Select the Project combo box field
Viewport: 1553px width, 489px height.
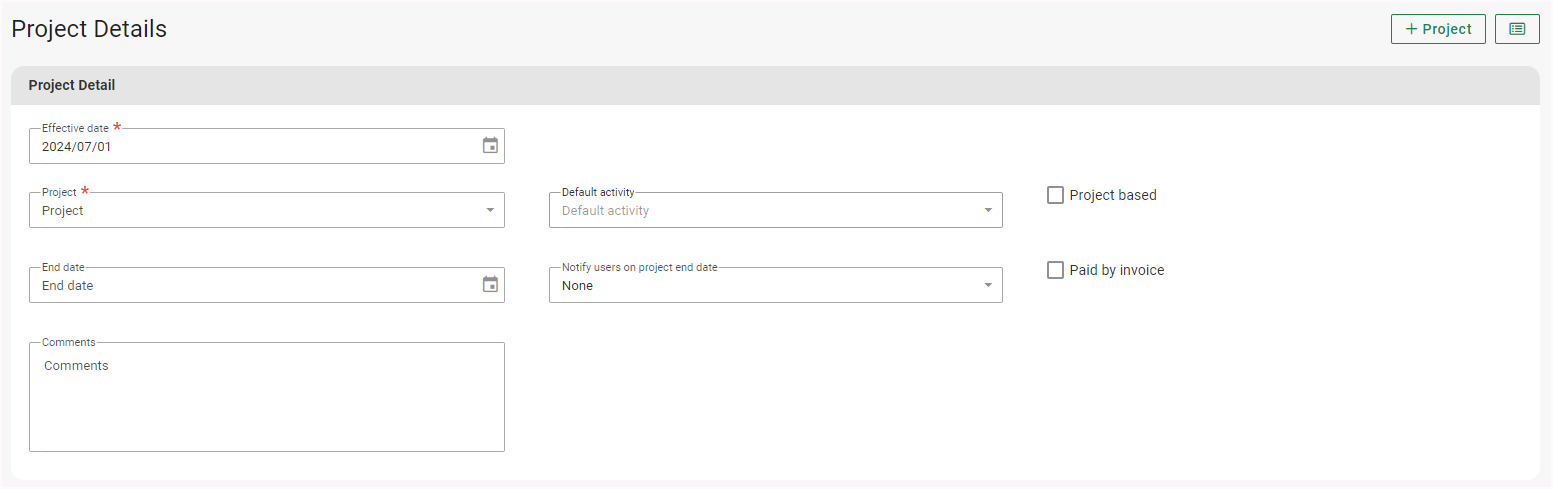click(250, 210)
